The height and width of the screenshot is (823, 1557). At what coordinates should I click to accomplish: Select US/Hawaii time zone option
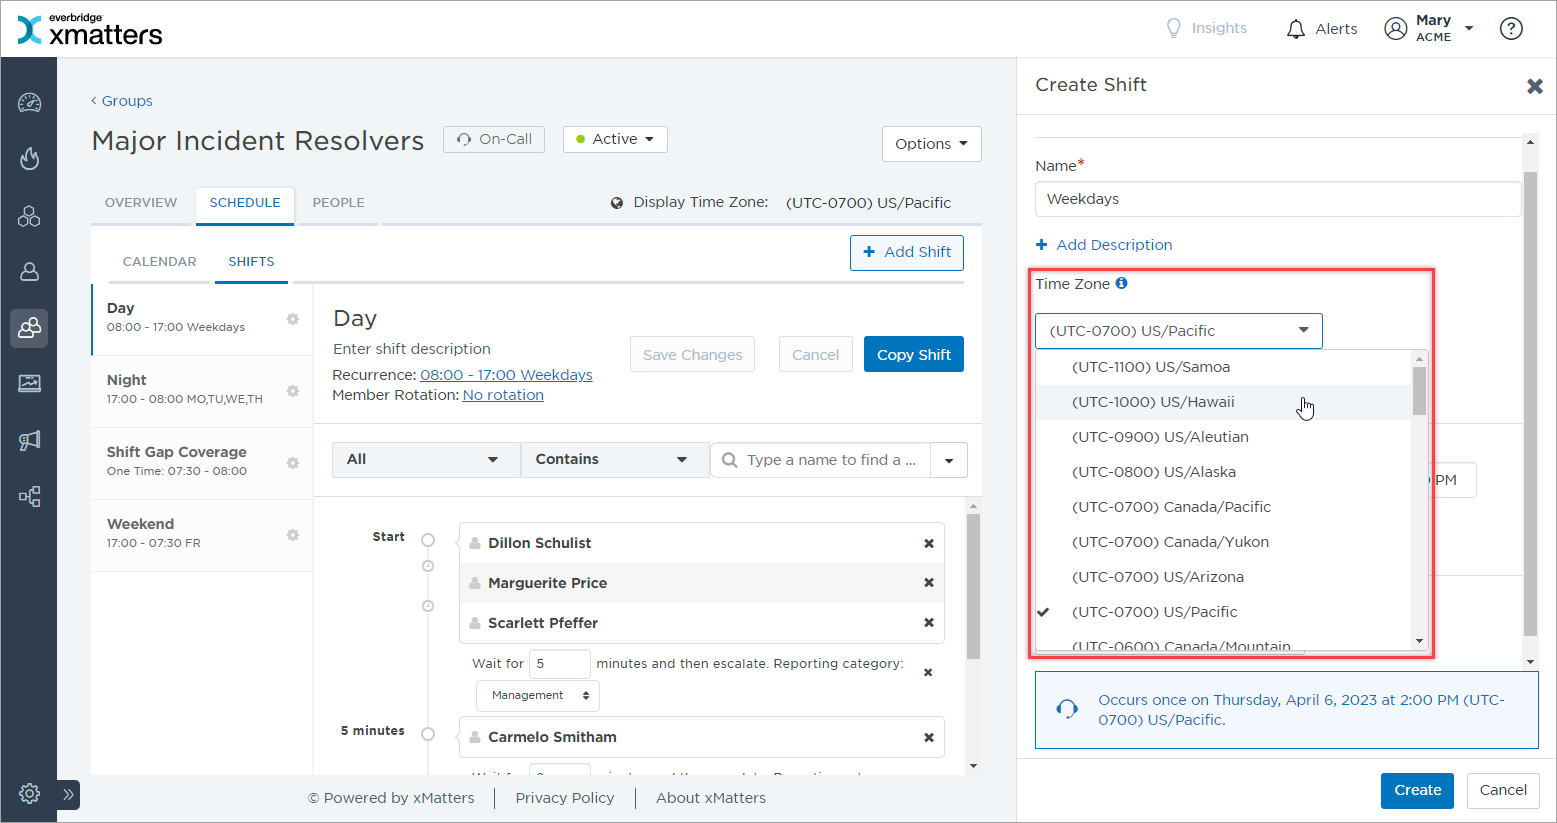click(1223, 402)
